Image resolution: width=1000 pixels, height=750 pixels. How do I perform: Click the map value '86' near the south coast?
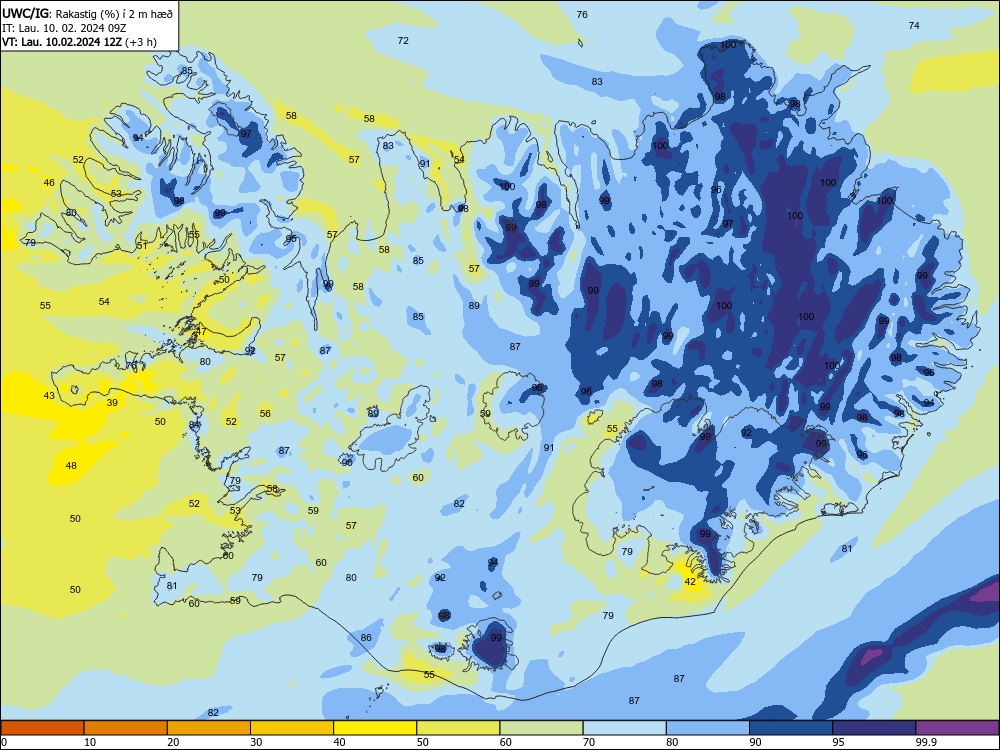click(366, 637)
